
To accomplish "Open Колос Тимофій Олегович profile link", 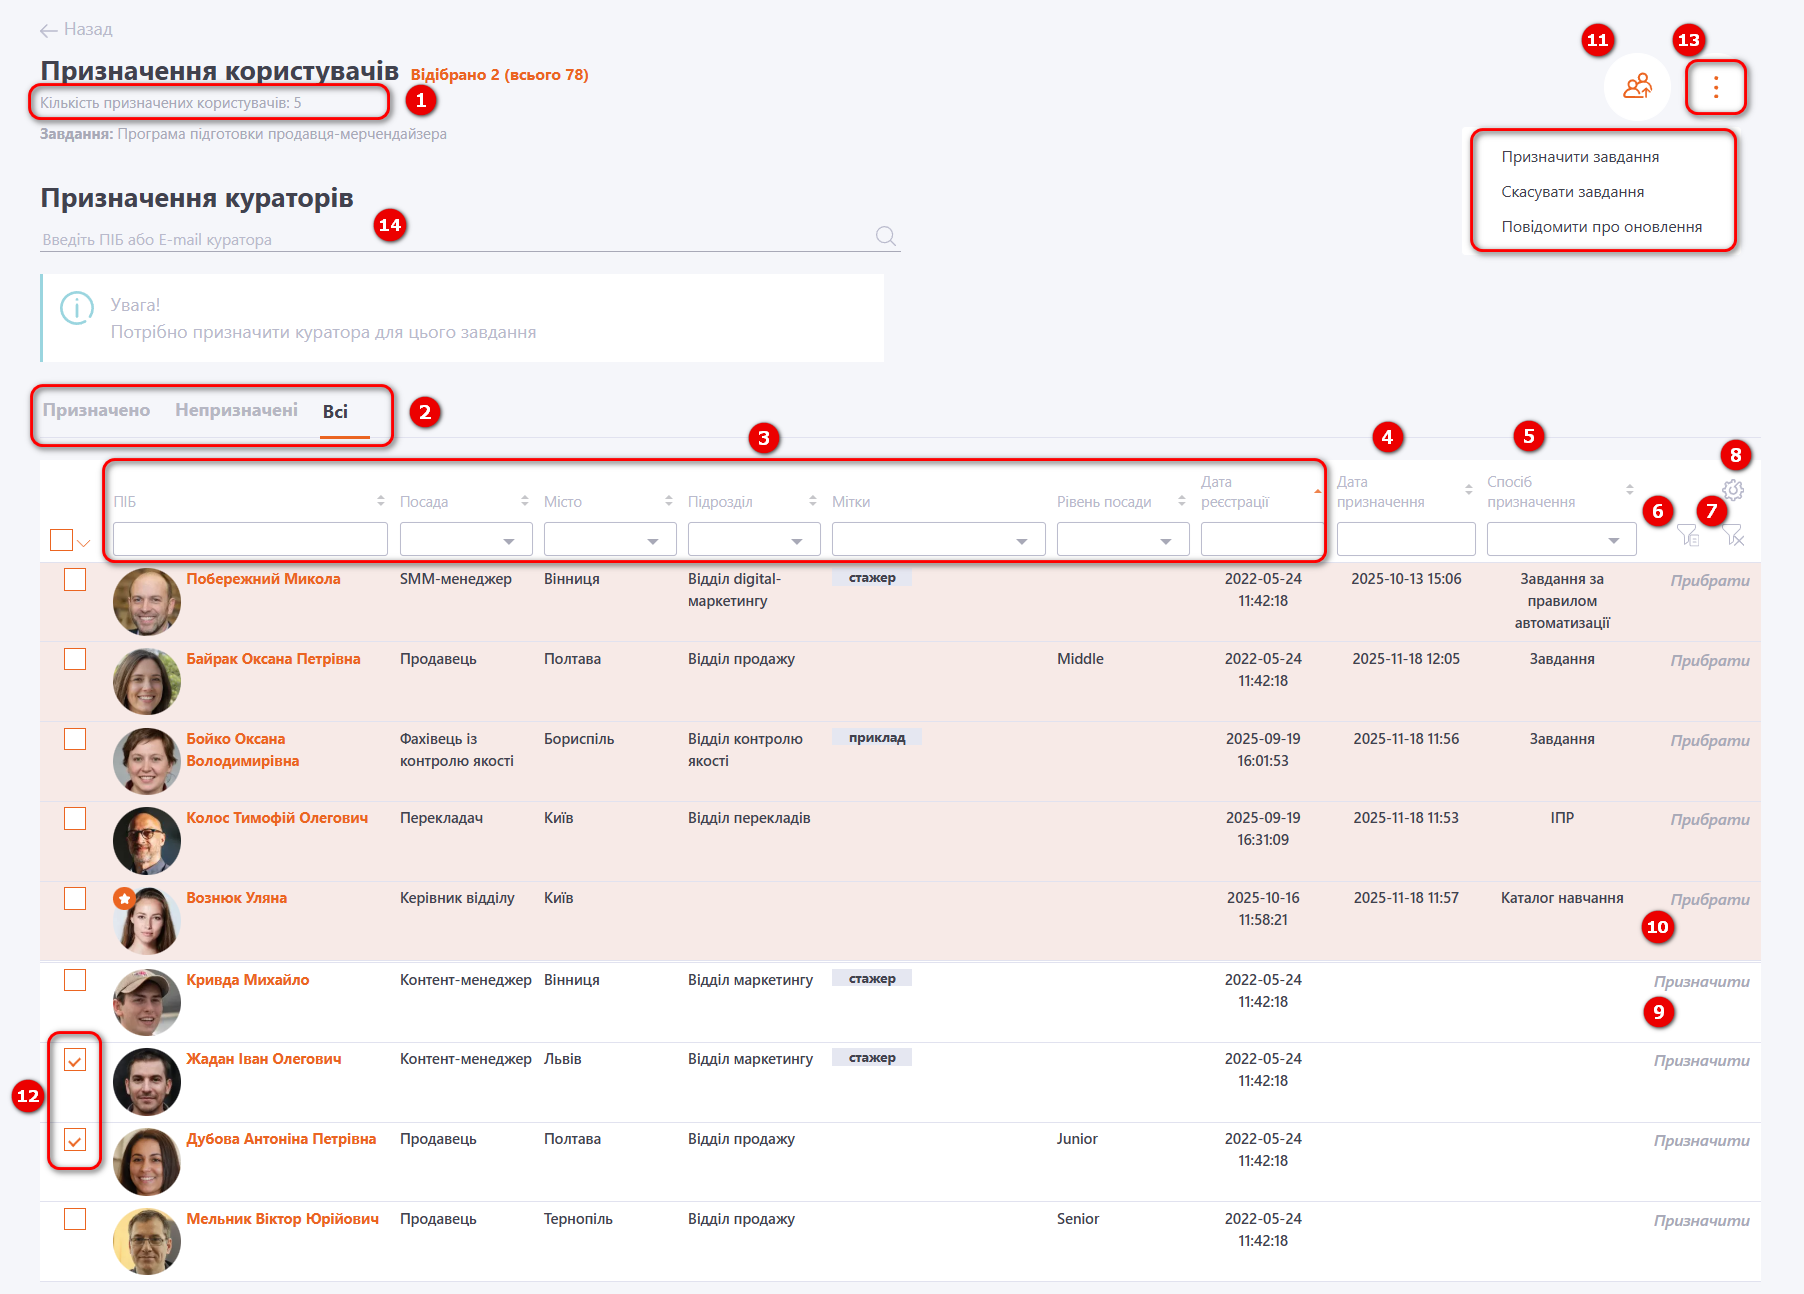I will (x=277, y=818).
